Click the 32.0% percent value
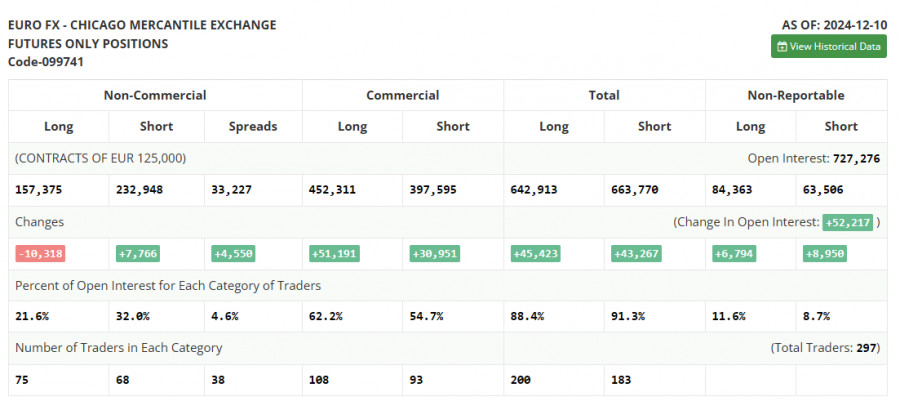900x401 pixels. (x=132, y=316)
